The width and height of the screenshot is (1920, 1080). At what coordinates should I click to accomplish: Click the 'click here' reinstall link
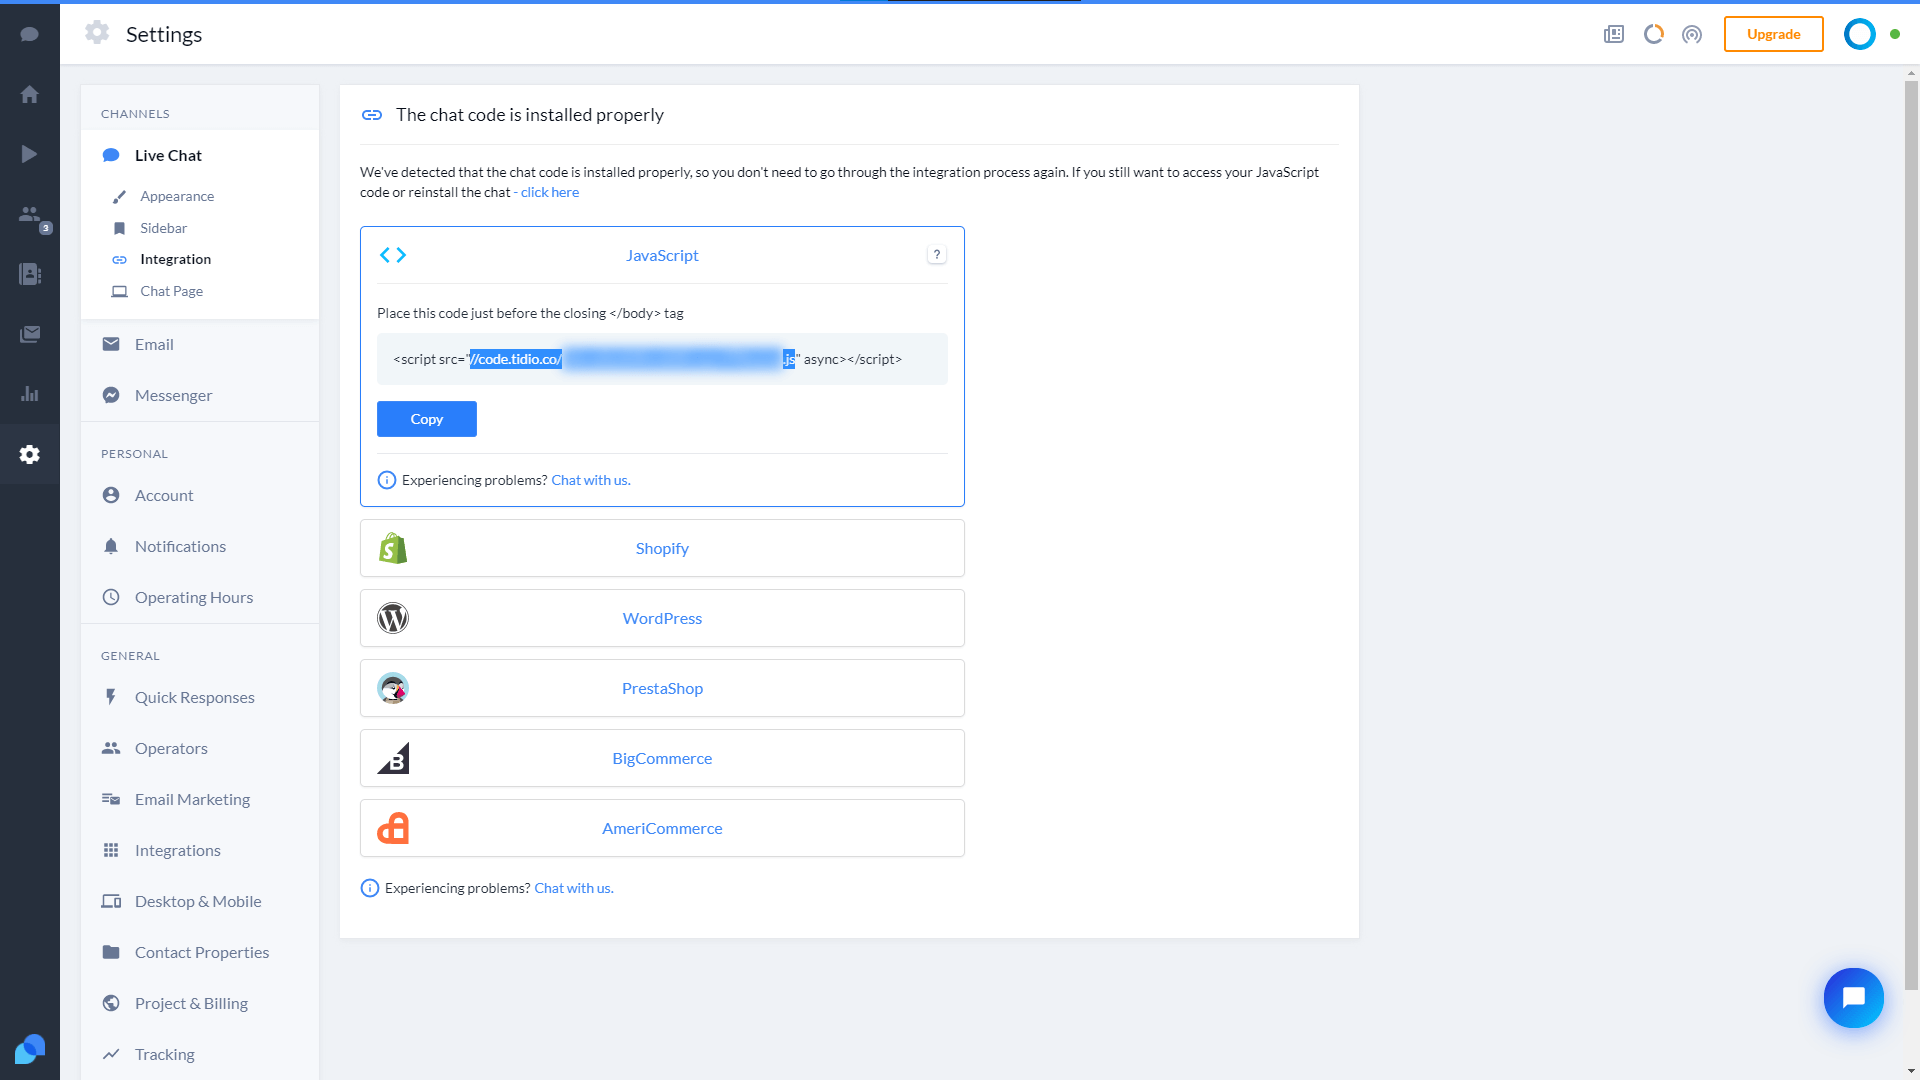(x=549, y=191)
